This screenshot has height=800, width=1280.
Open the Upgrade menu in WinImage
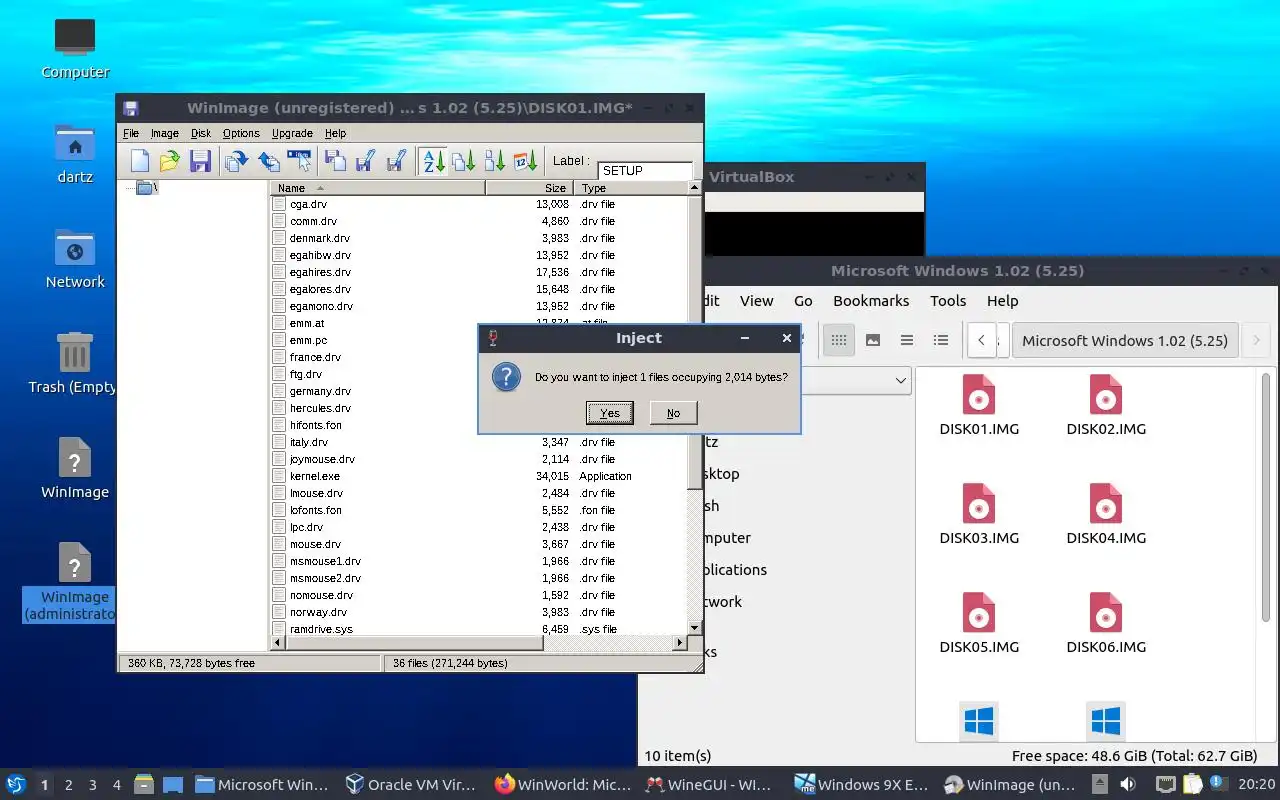tap(292, 133)
